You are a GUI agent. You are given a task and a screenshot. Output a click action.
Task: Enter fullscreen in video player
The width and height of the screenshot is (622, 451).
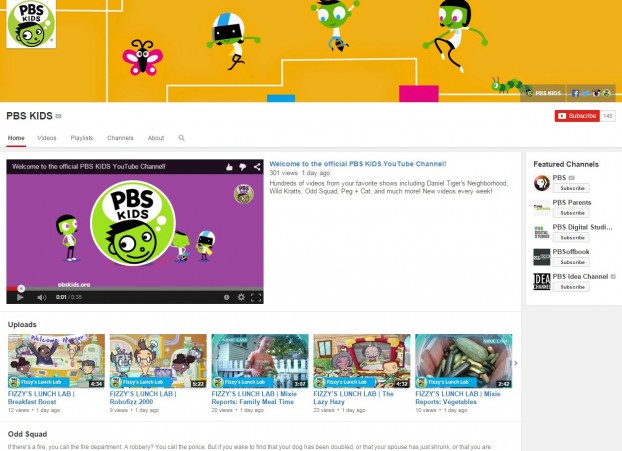point(256,297)
